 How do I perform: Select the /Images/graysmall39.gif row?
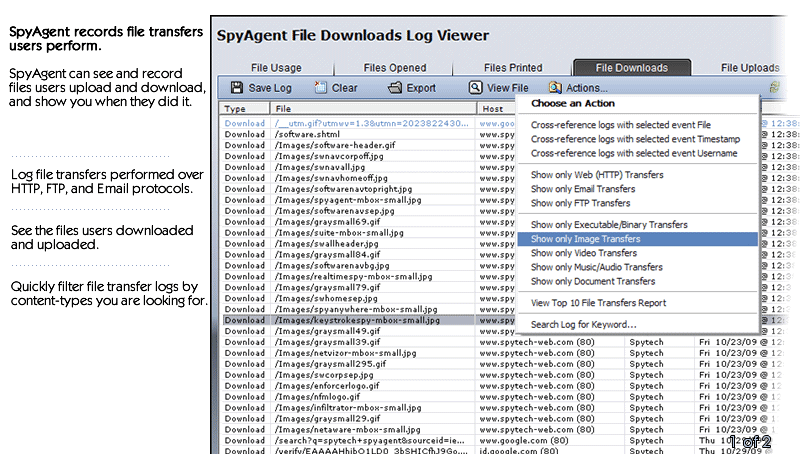click(x=503, y=342)
